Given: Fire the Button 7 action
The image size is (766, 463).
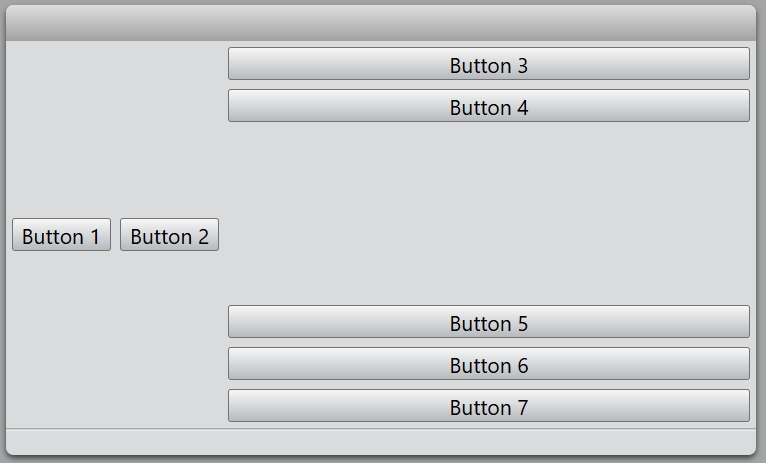Looking at the screenshot, I should (488, 406).
